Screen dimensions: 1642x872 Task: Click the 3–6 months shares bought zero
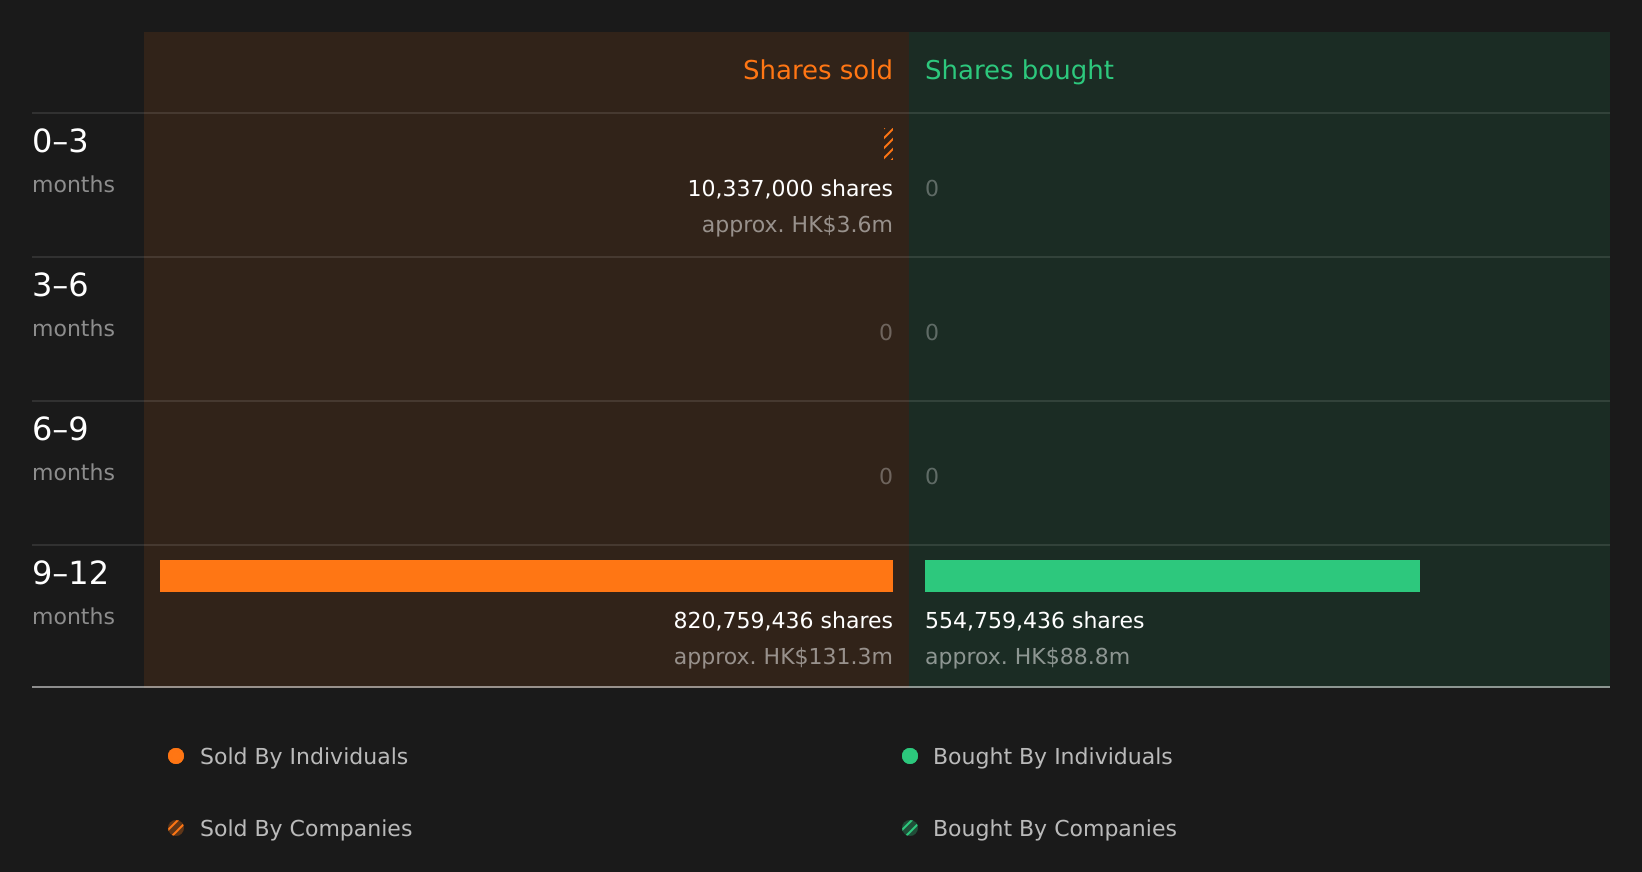pyautogui.click(x=932, y=333)
